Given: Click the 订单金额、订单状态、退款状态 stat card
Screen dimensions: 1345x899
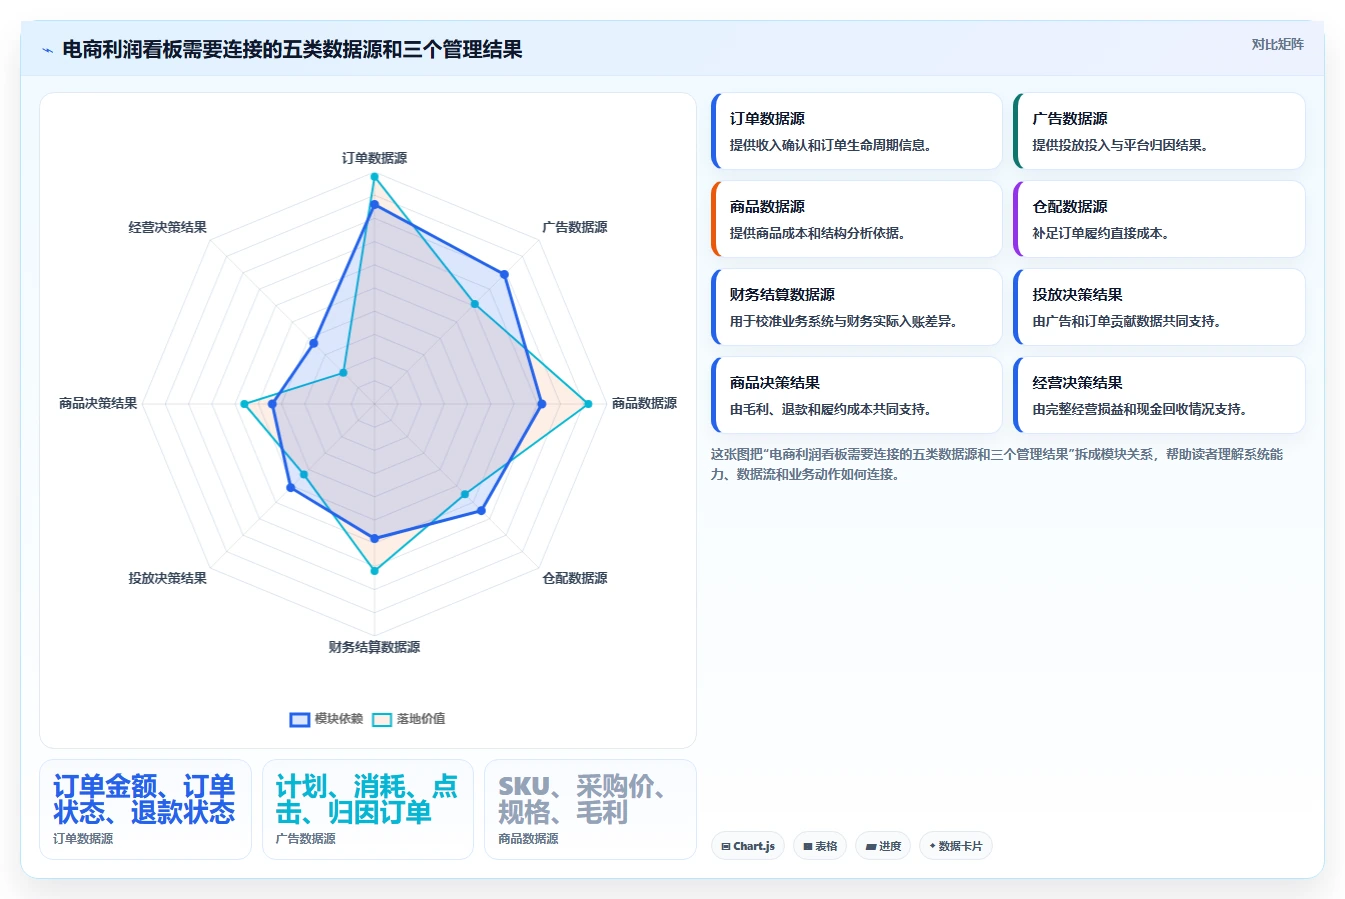Looking at the screenshot, I should coord(145,809).
